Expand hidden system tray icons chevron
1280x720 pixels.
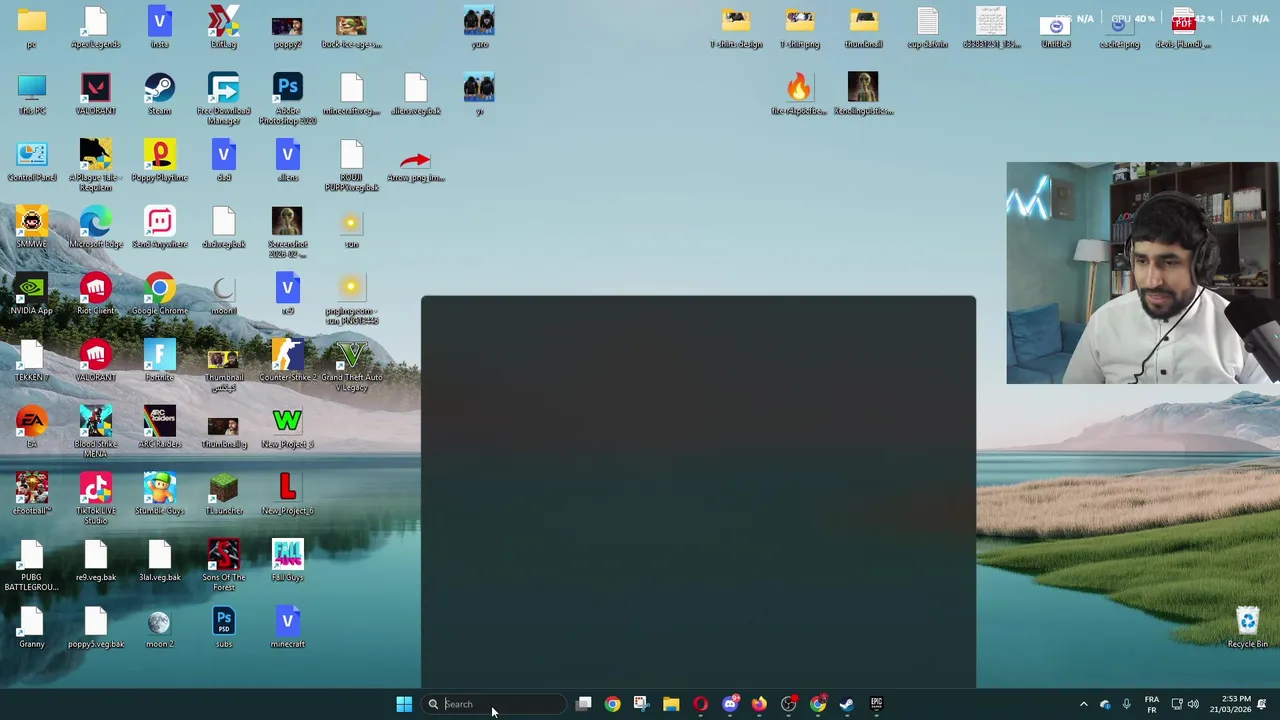coord(1083,704)
